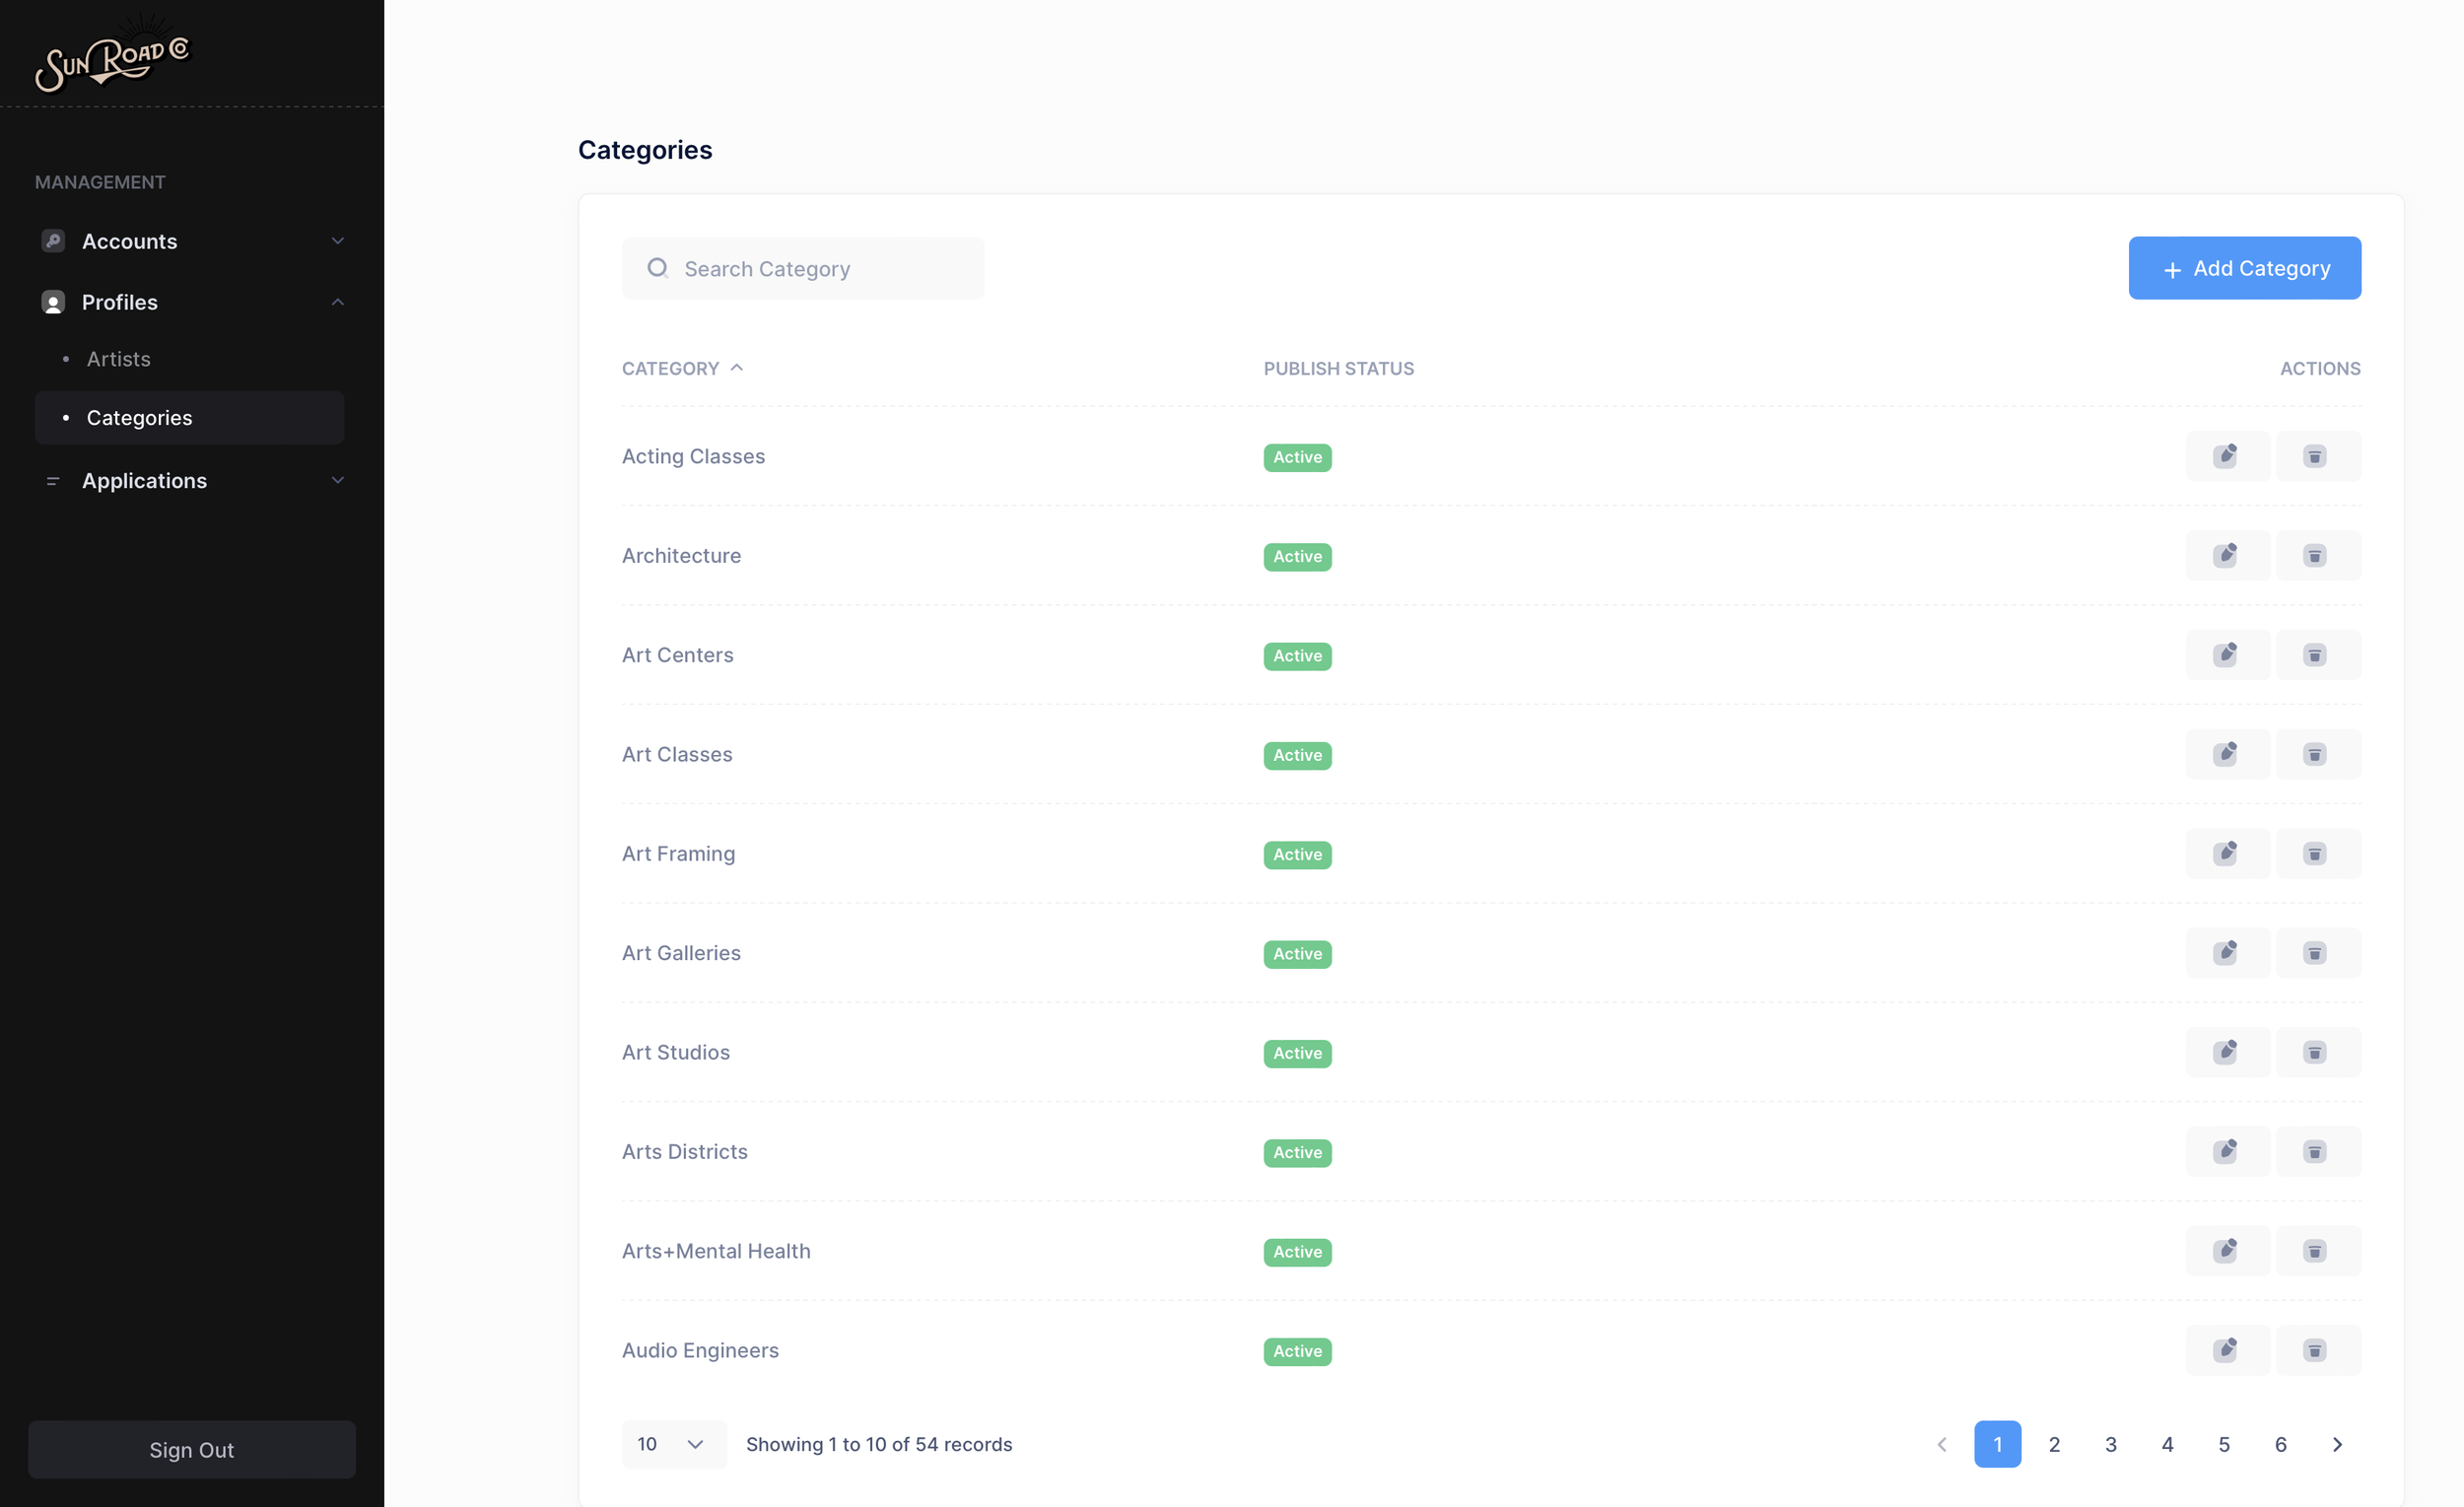Sort by the CATEGORY column header arrow
Image resolution: width=2464 pixels, height=1507 pixels.
click(x=737, y=367)
